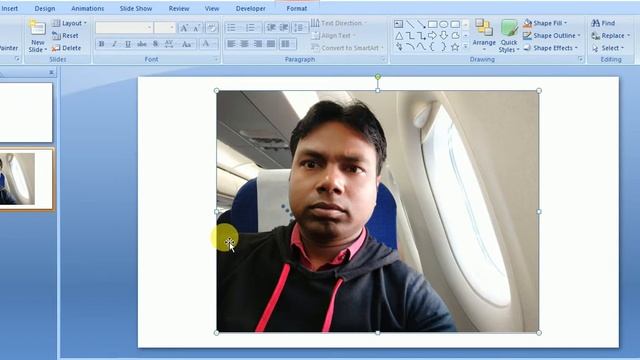
Task: Pick the Elbow Connector shape
Action: [x=410, y=36]
